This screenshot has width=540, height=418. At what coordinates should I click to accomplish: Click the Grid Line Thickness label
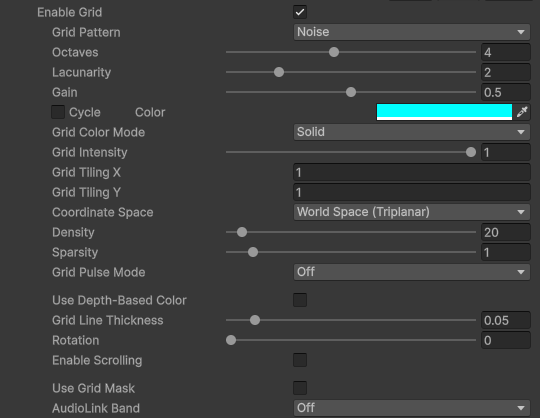(x=107, y=320)
